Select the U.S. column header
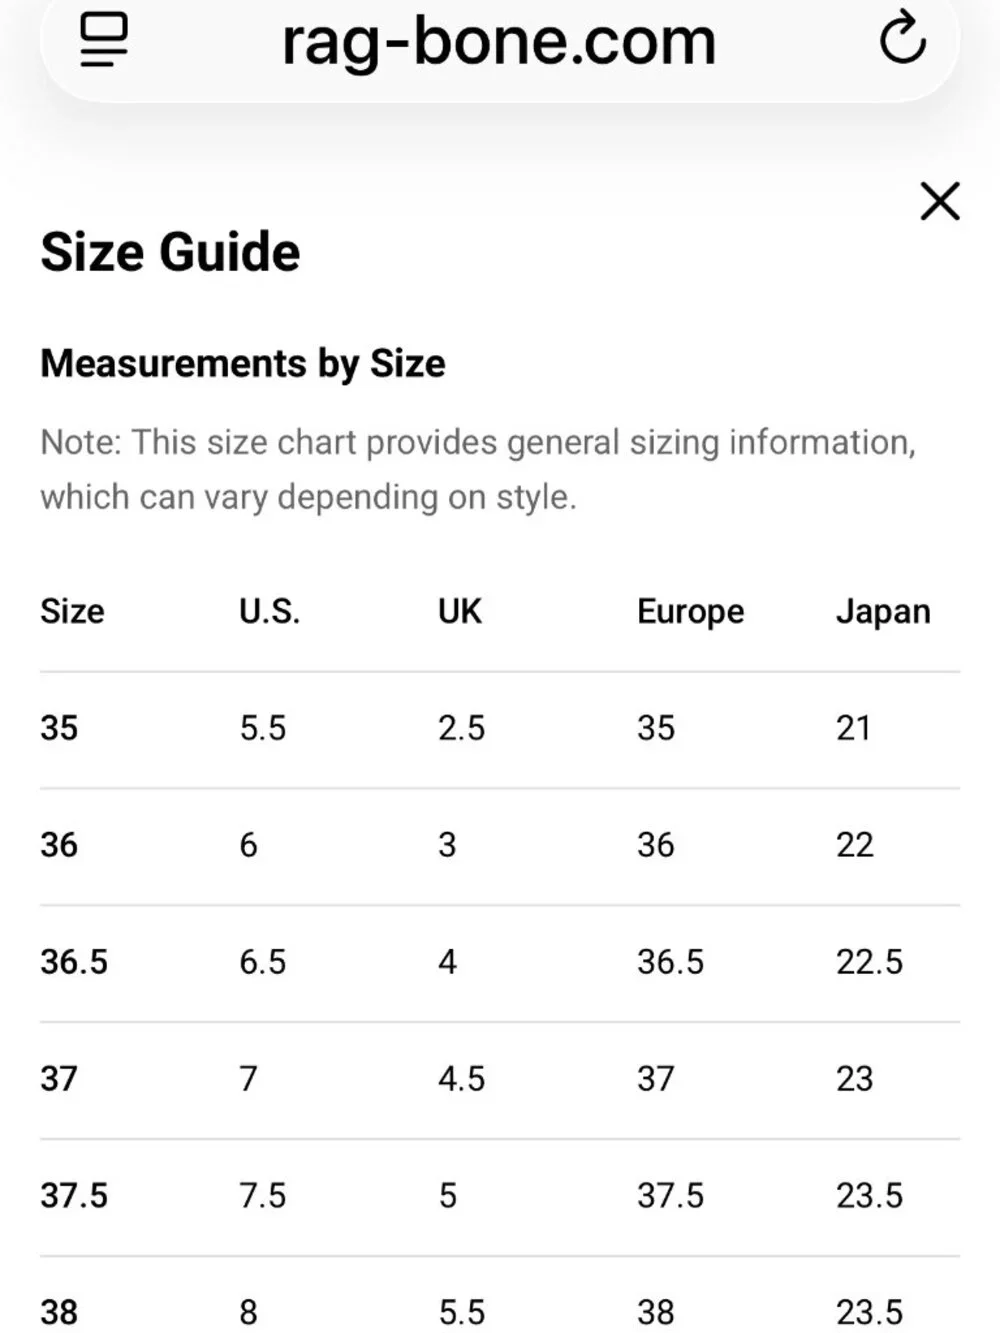 click(269, 611)
